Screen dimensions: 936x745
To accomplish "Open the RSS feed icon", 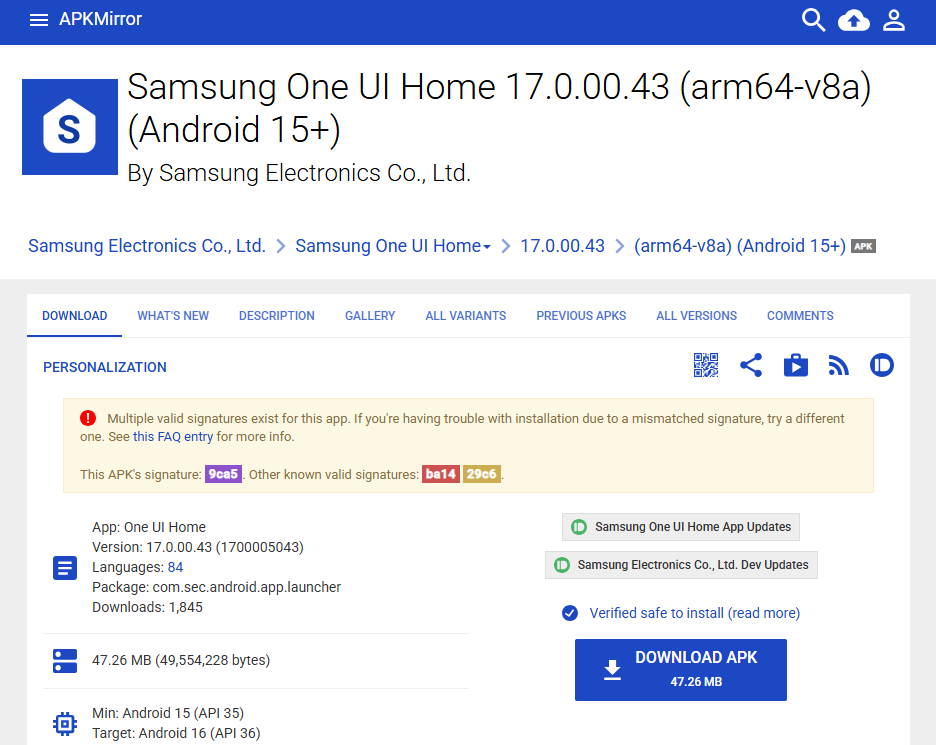I will tap(839, 366).
